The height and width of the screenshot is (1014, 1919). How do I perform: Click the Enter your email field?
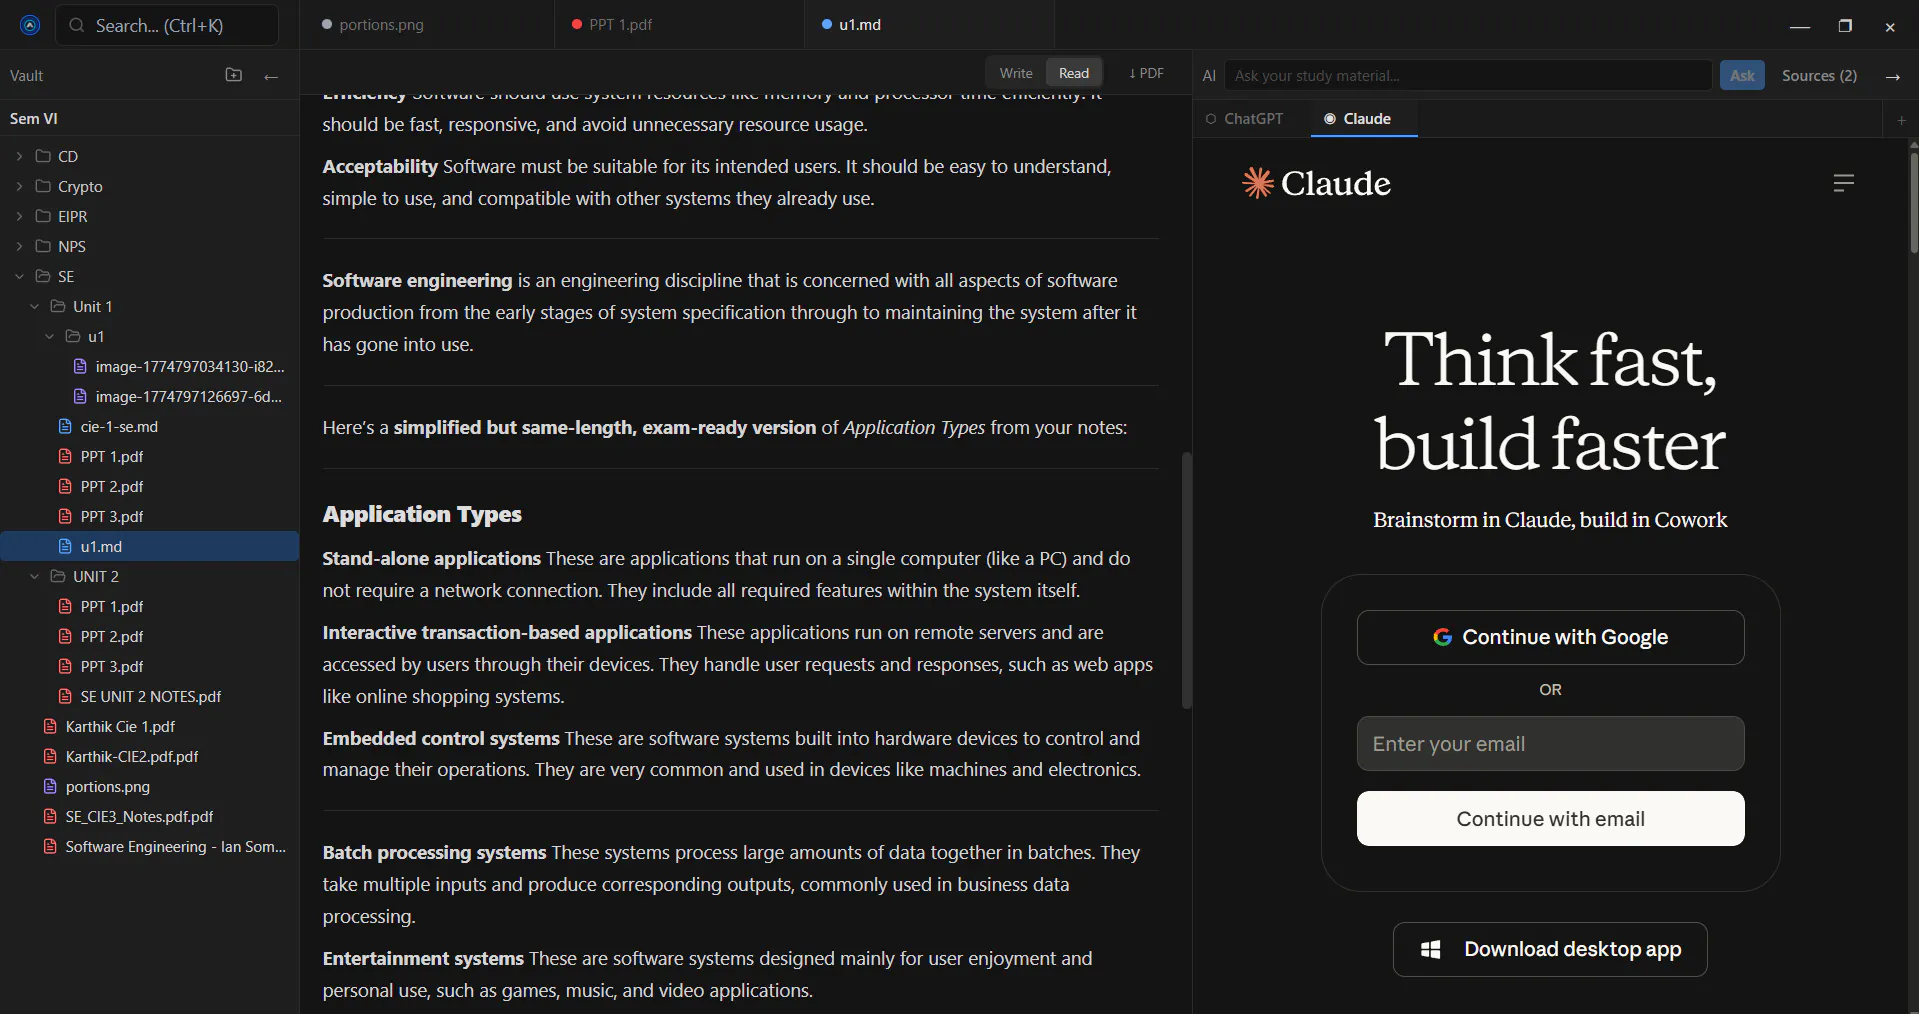pyautogui.click(x=1550, y=744)
